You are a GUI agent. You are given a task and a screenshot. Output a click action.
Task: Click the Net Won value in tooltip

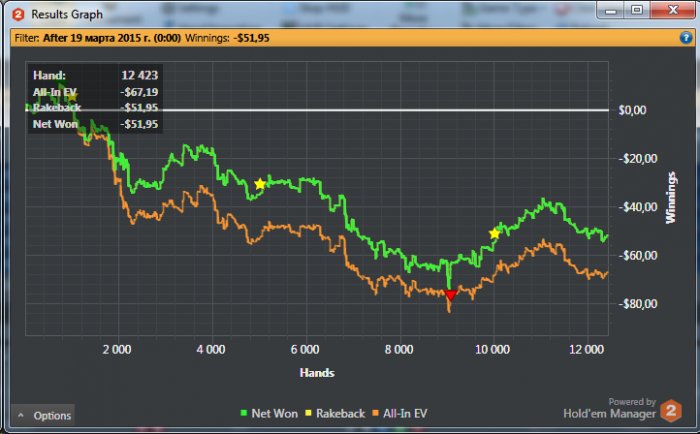(x=139, y=124)
